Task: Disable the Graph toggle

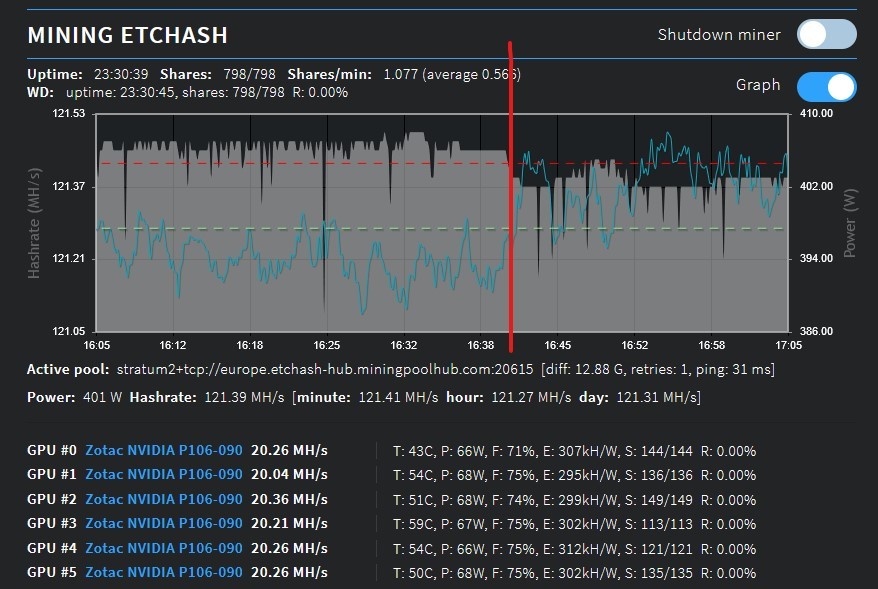Action: 826,87
